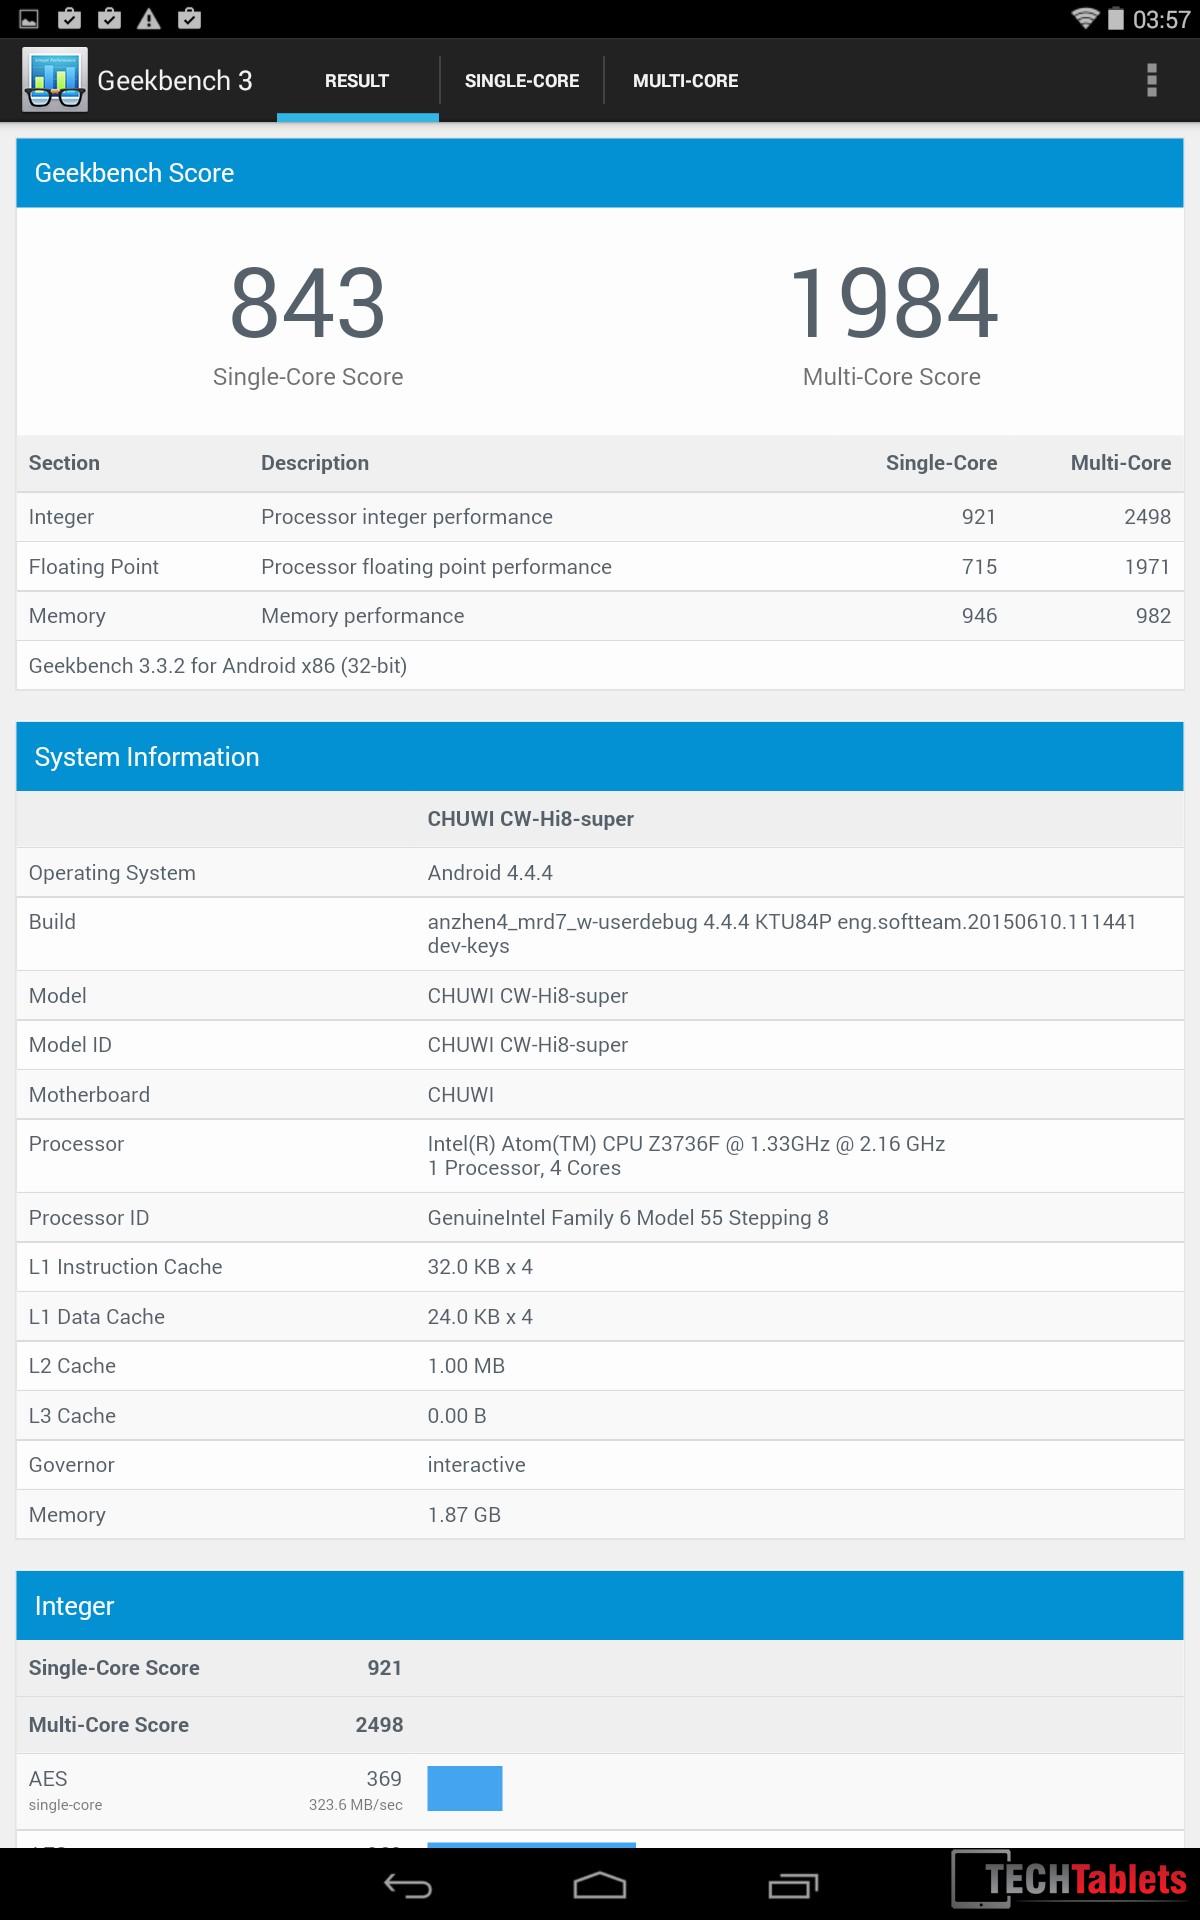Tap the Geekbench Score section header
Screen dimensions: 1200x1920
tap(600, 173)
